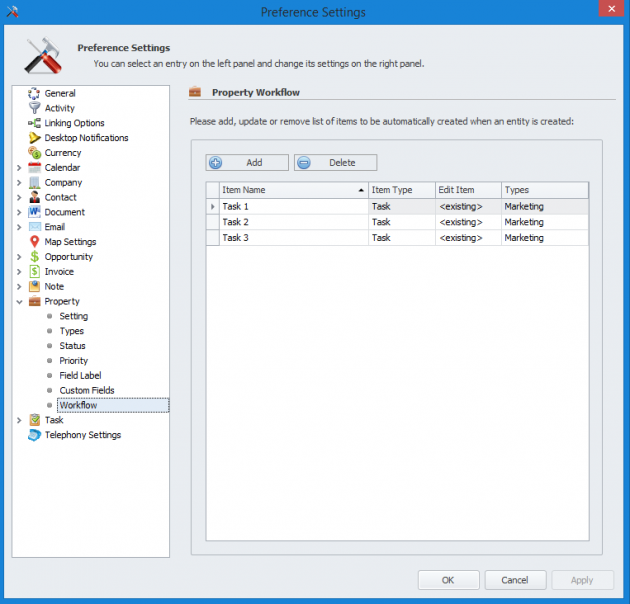Click the Activity funnel icon
Image resolution: width=630 pixels, height=604 pixels.
click(35, 108)
